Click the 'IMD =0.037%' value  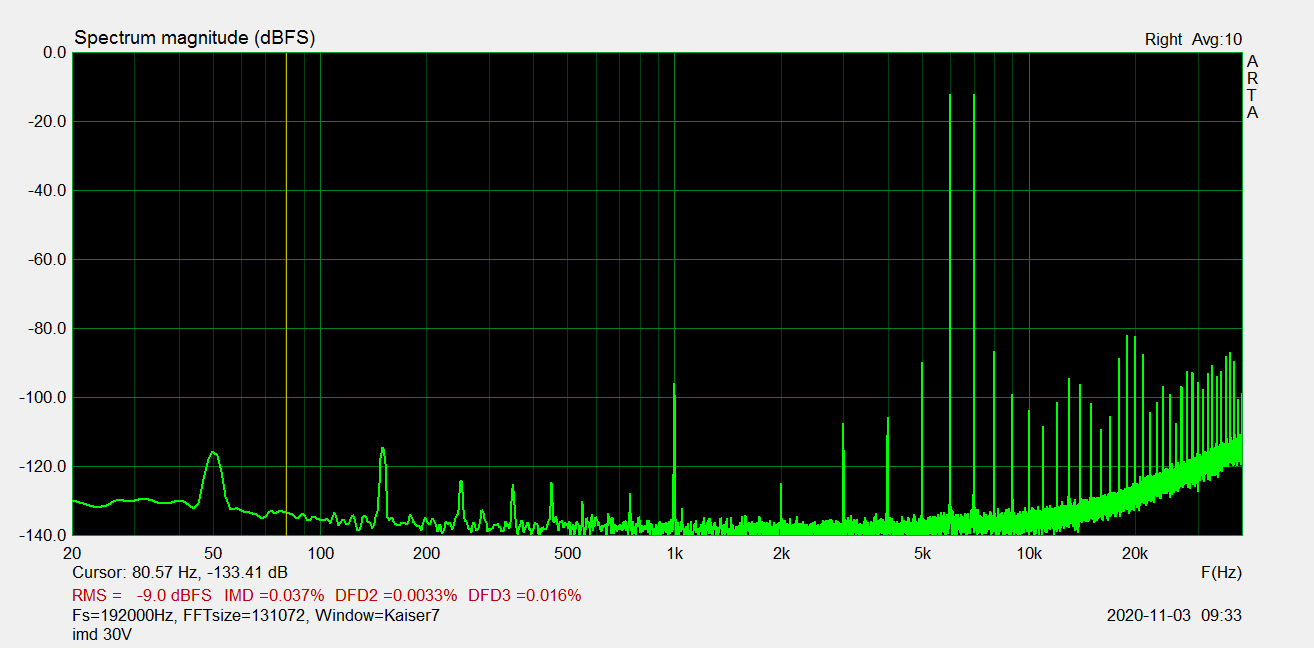pos(274,596)
